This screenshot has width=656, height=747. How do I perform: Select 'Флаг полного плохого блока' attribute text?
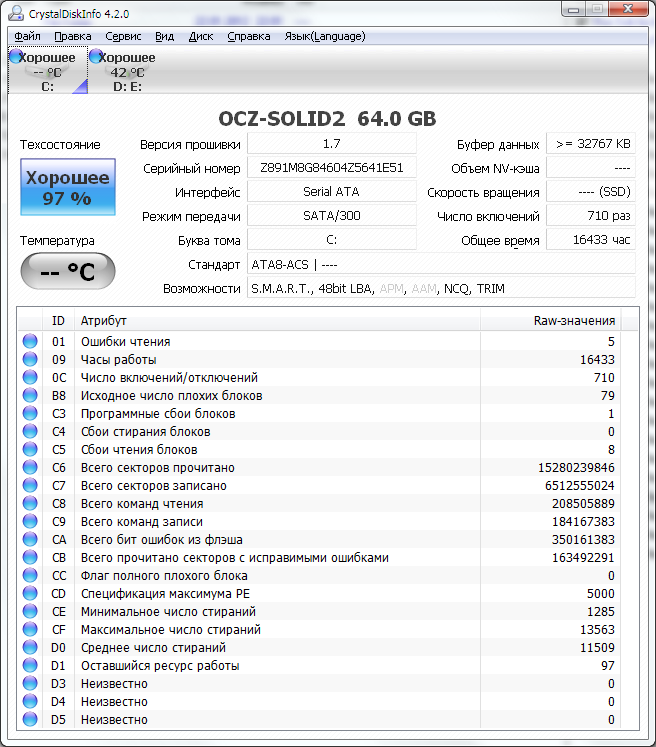pyautogui.click(x=164, y=575)
